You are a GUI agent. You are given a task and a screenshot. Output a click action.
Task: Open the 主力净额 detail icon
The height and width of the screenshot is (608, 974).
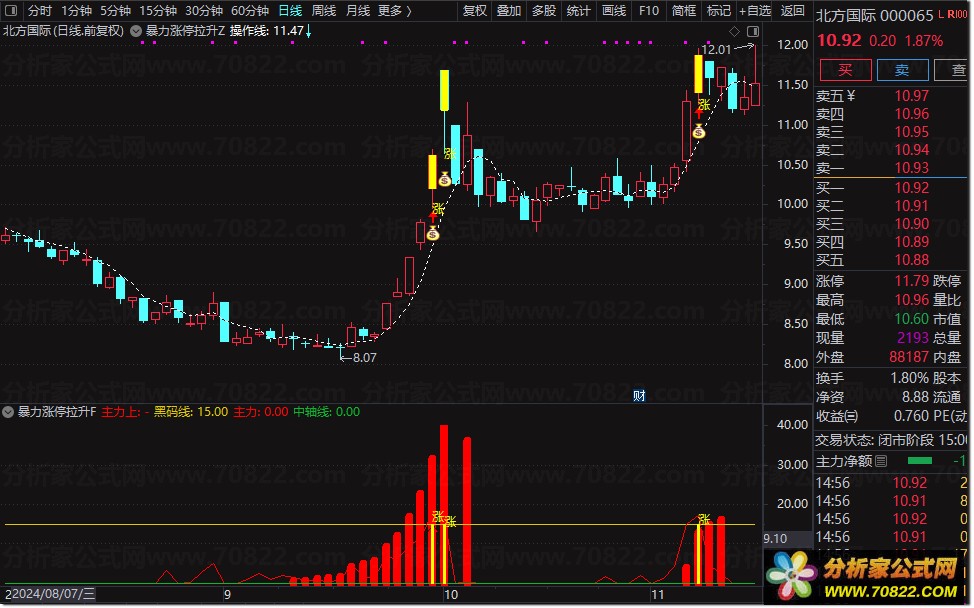(881, 461)
